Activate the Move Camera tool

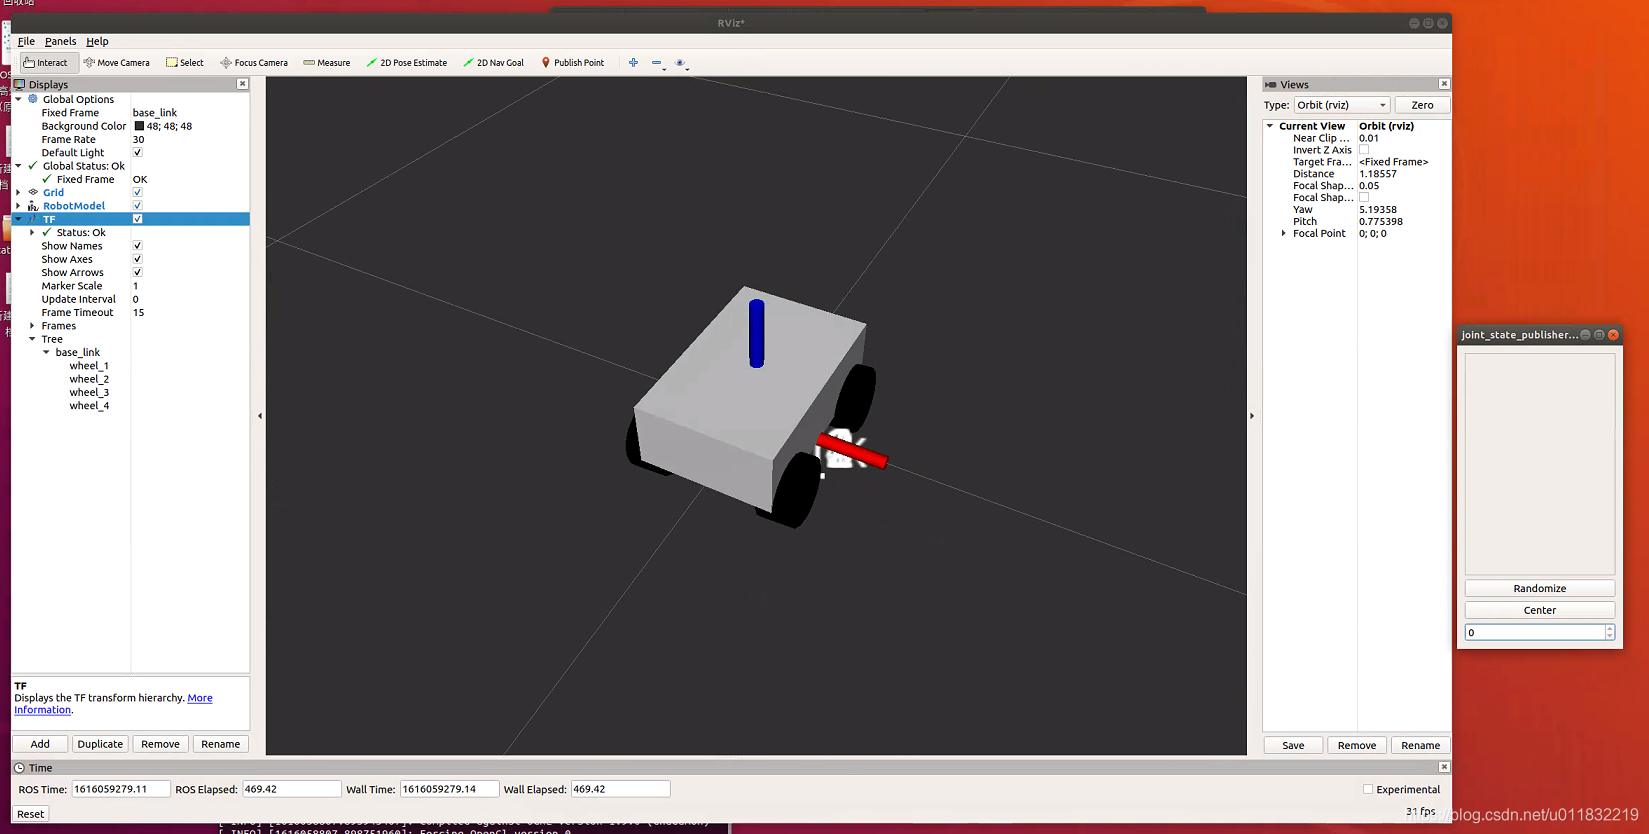tap(117, 63)
